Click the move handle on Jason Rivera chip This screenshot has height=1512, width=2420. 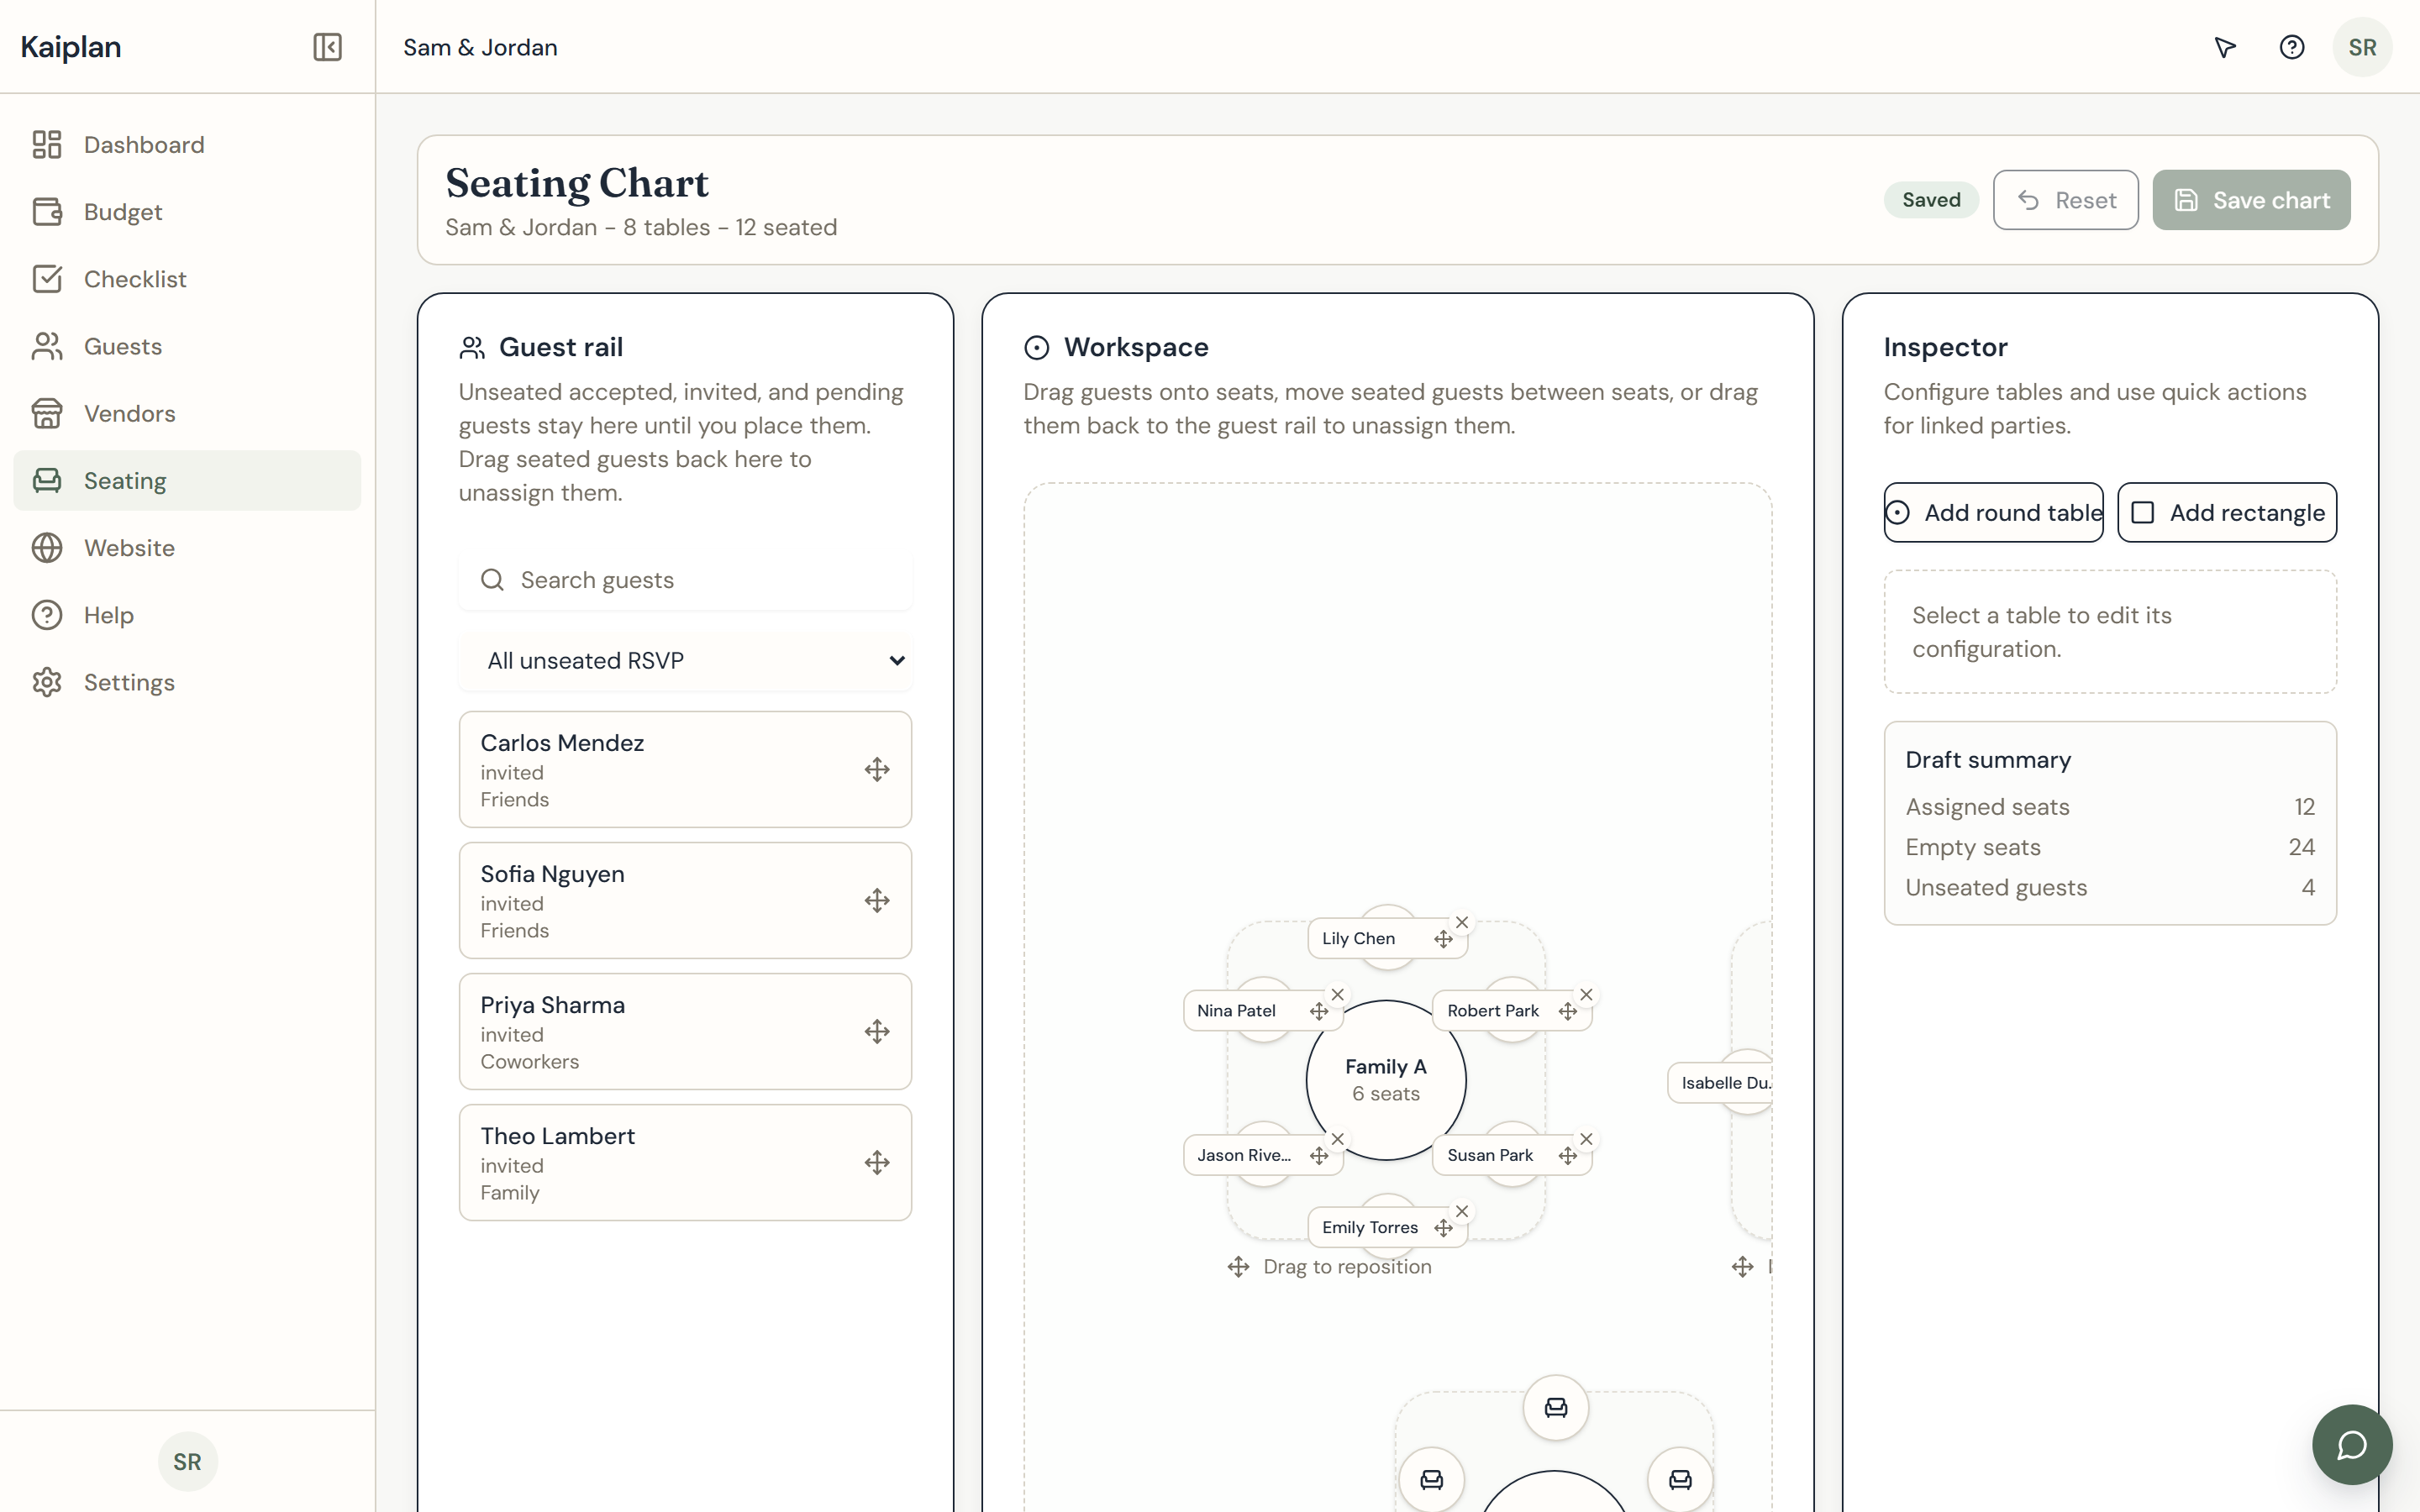pos(1319,1155)
